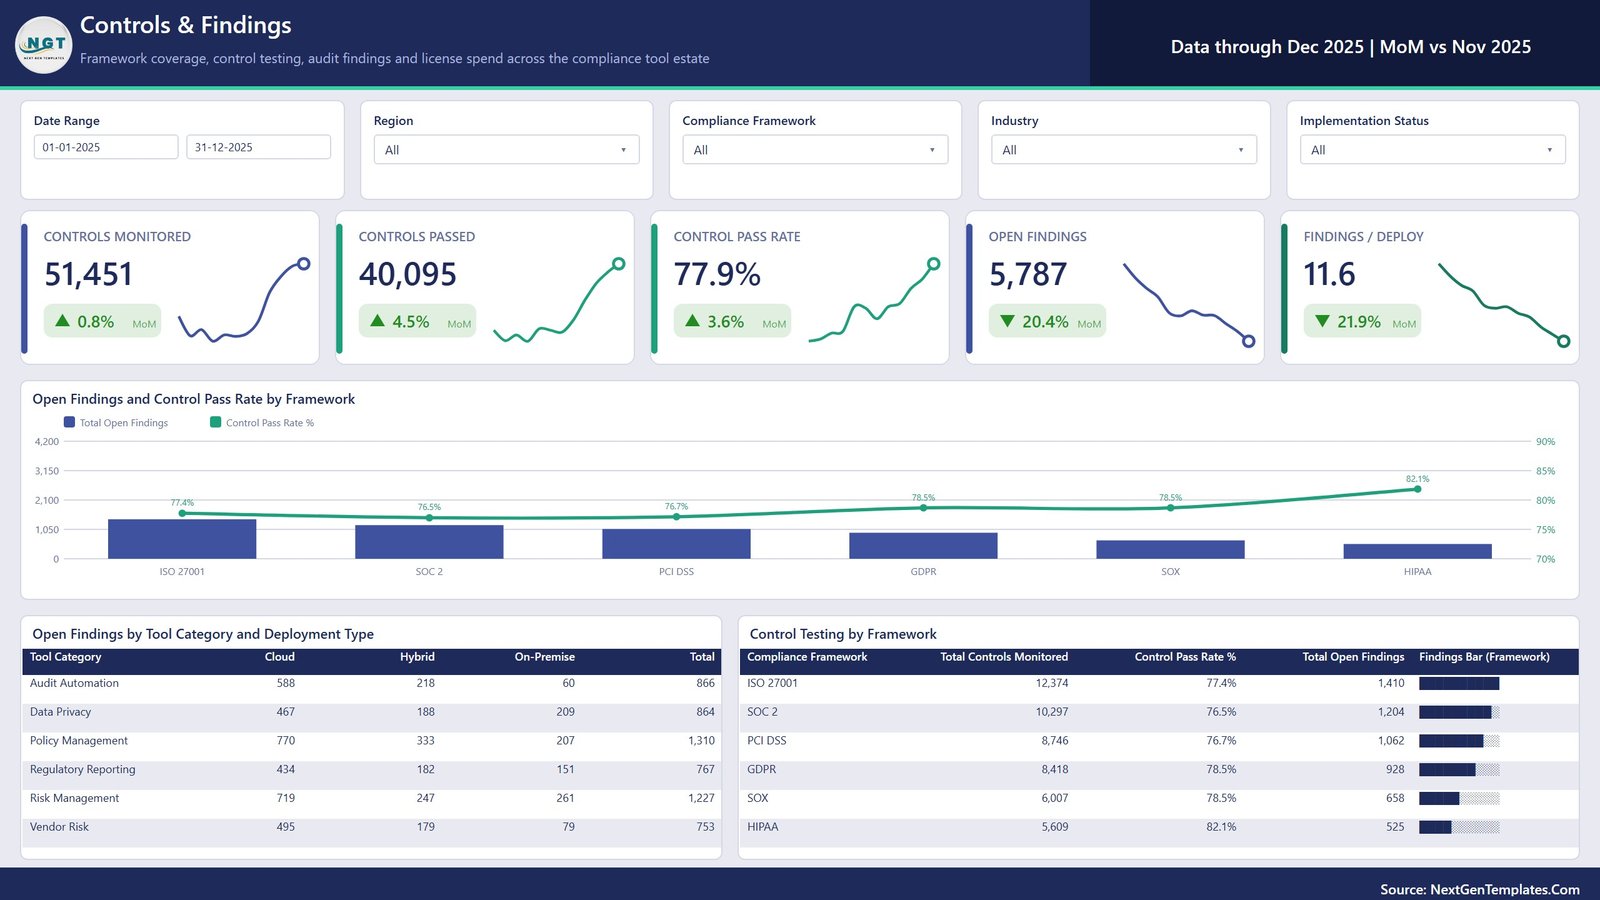This screenshot has height=900, width=1600.
Task: Click the end date field 31-12-2025
Action: 258,147
